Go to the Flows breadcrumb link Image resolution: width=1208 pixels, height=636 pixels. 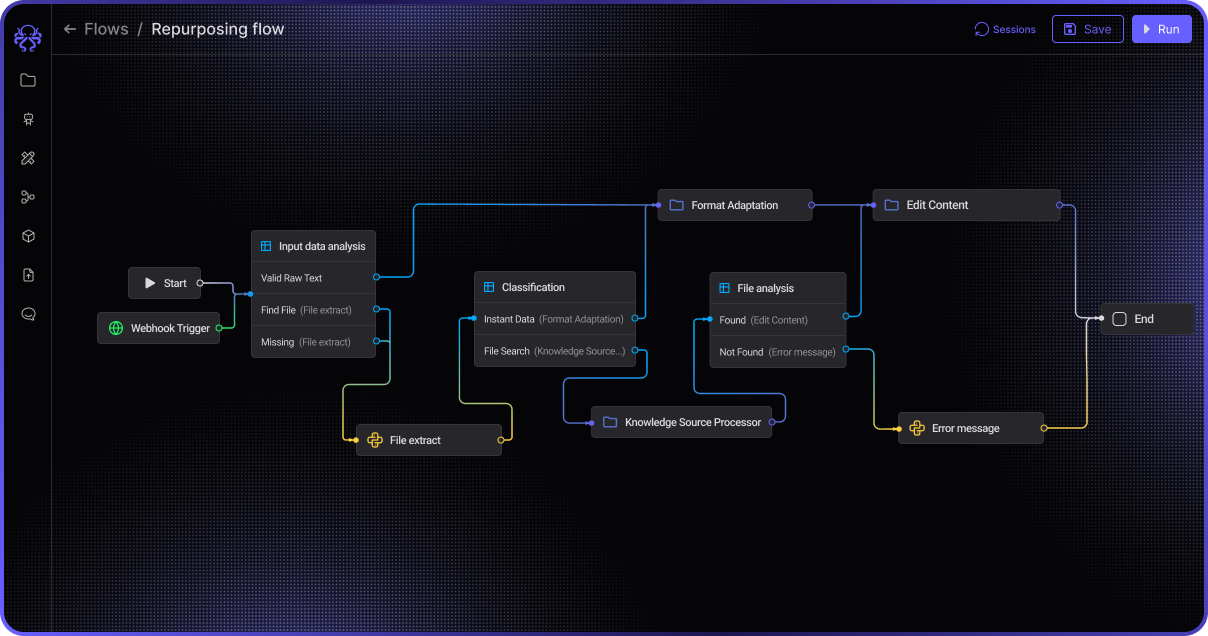(x=106, y=29)
